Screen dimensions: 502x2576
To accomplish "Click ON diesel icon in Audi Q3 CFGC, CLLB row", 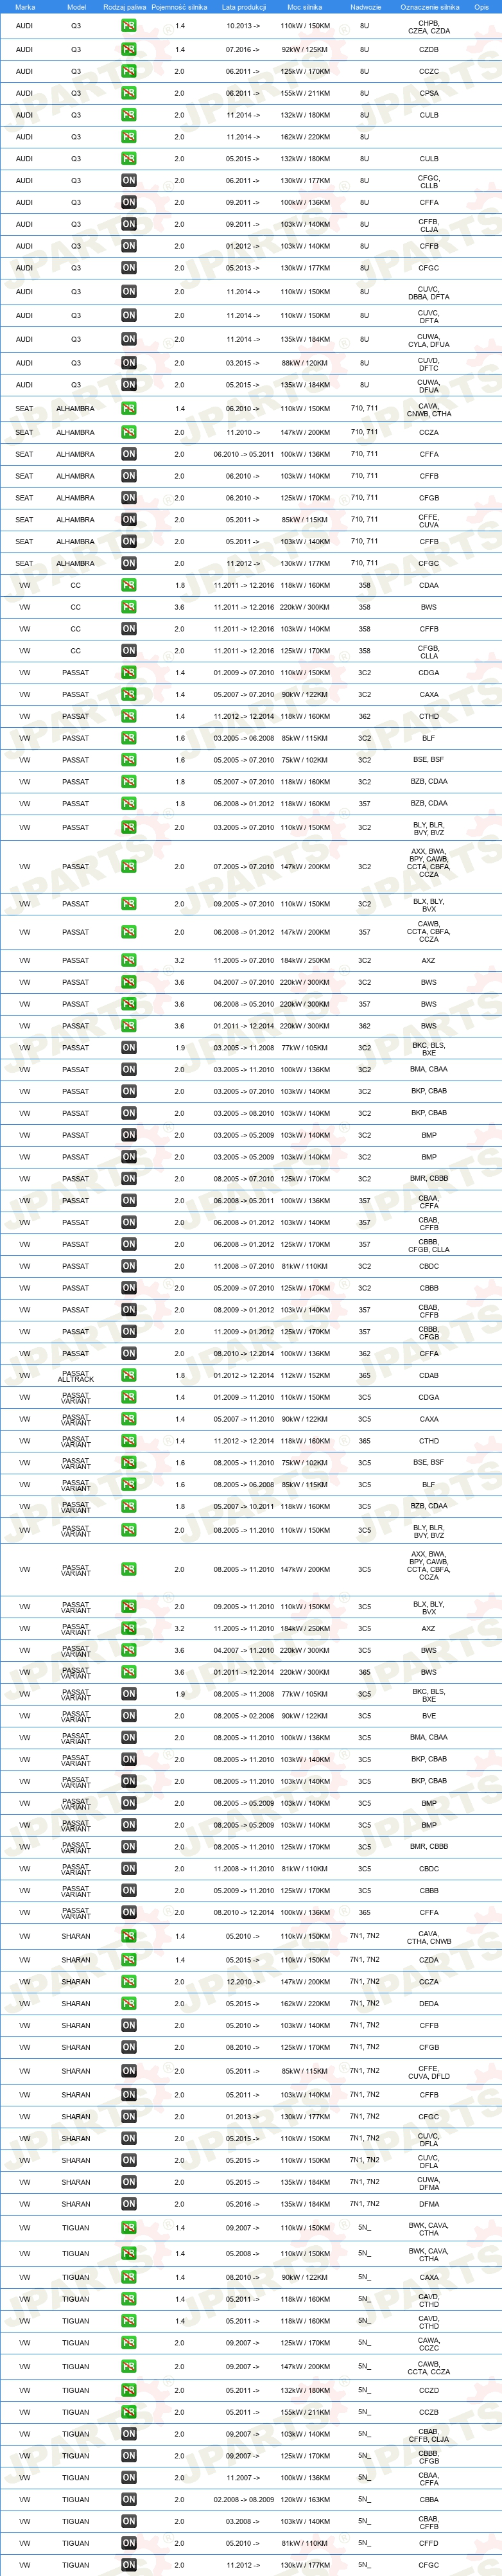I will point(129,181).
